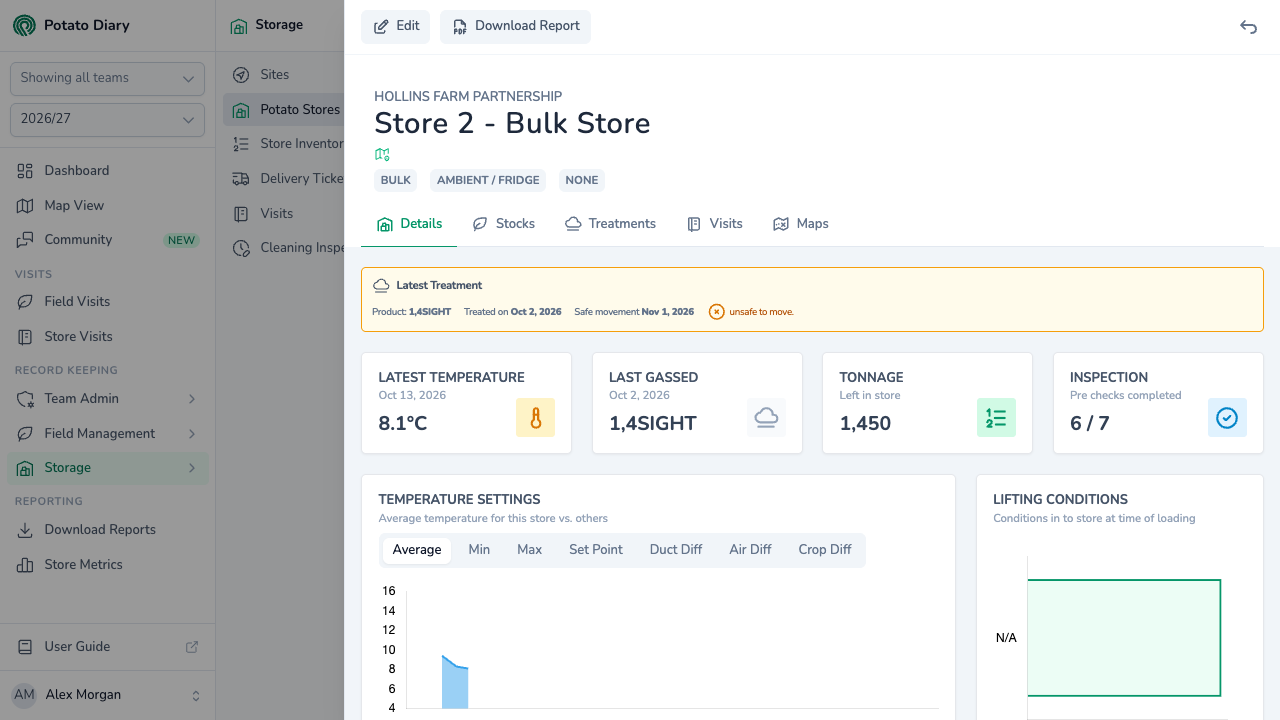
Task: Open the Showing all teams dropdown
Action: [107, 79]
